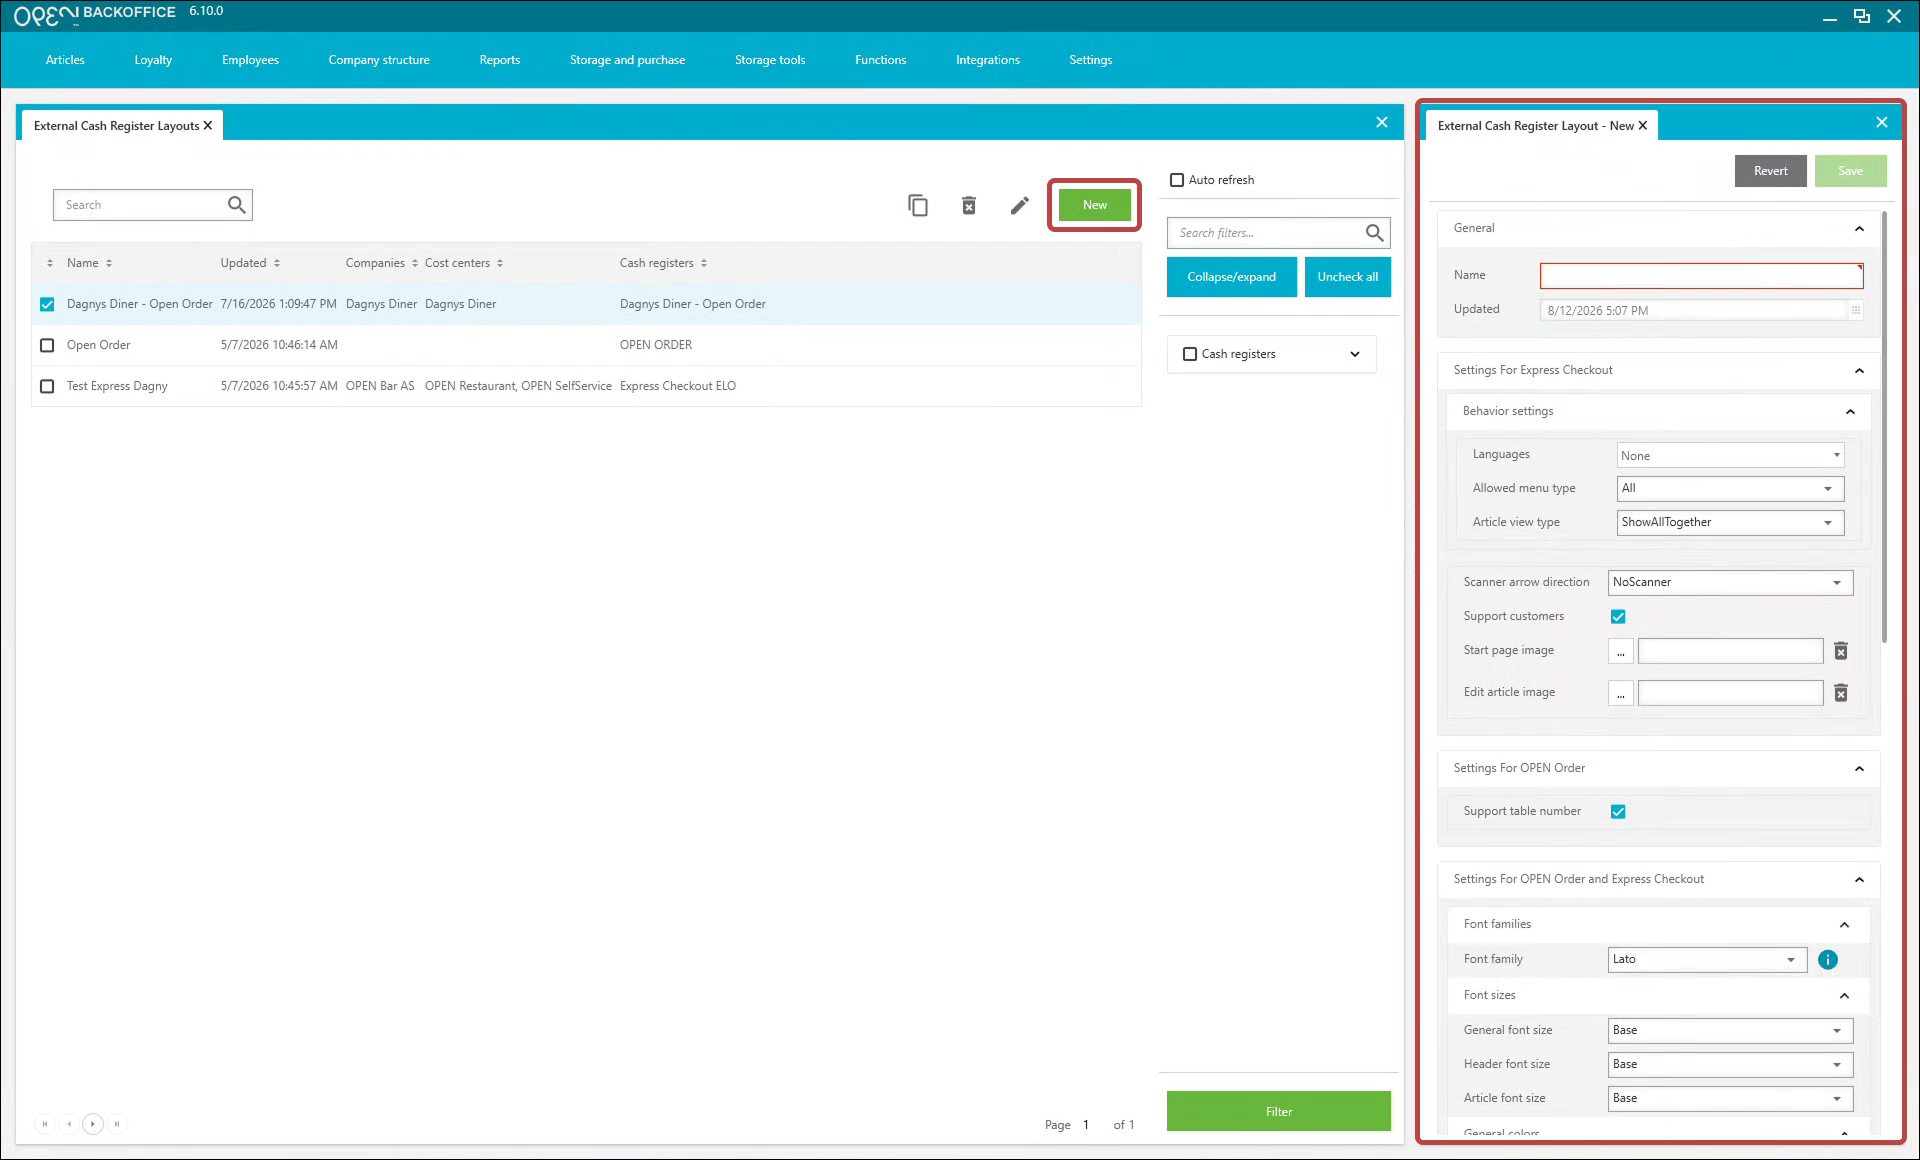
Task: Uncheck Dagnys Diner - Open Order row
Action: pos(47,304)
